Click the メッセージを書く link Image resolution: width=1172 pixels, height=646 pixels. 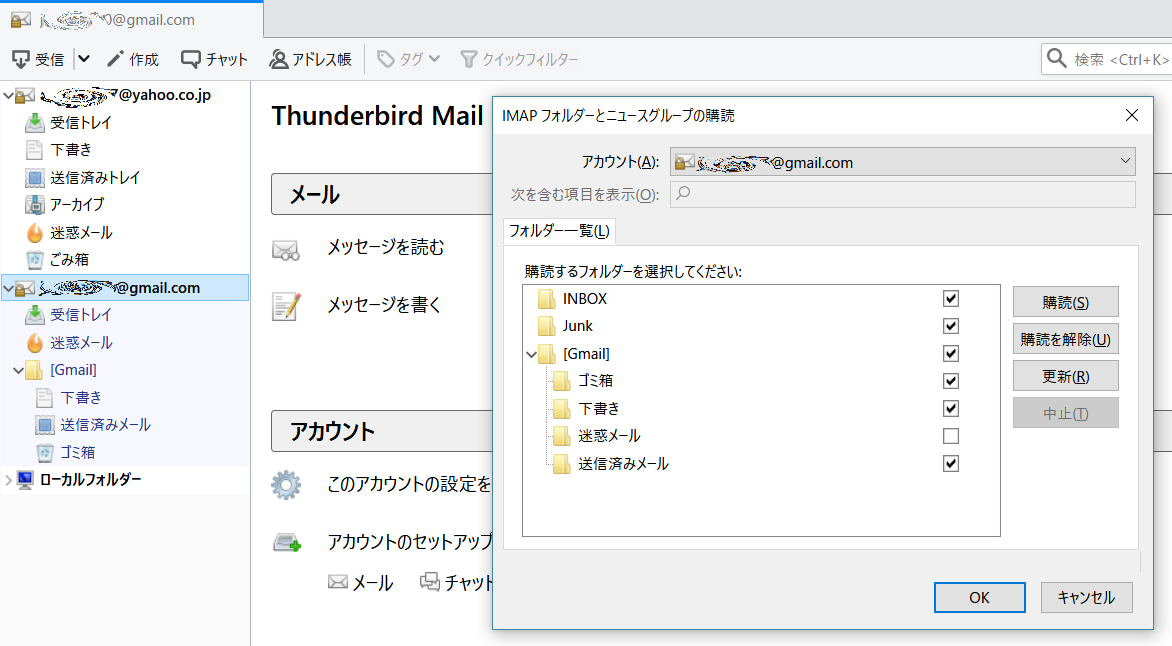(384, 305)
